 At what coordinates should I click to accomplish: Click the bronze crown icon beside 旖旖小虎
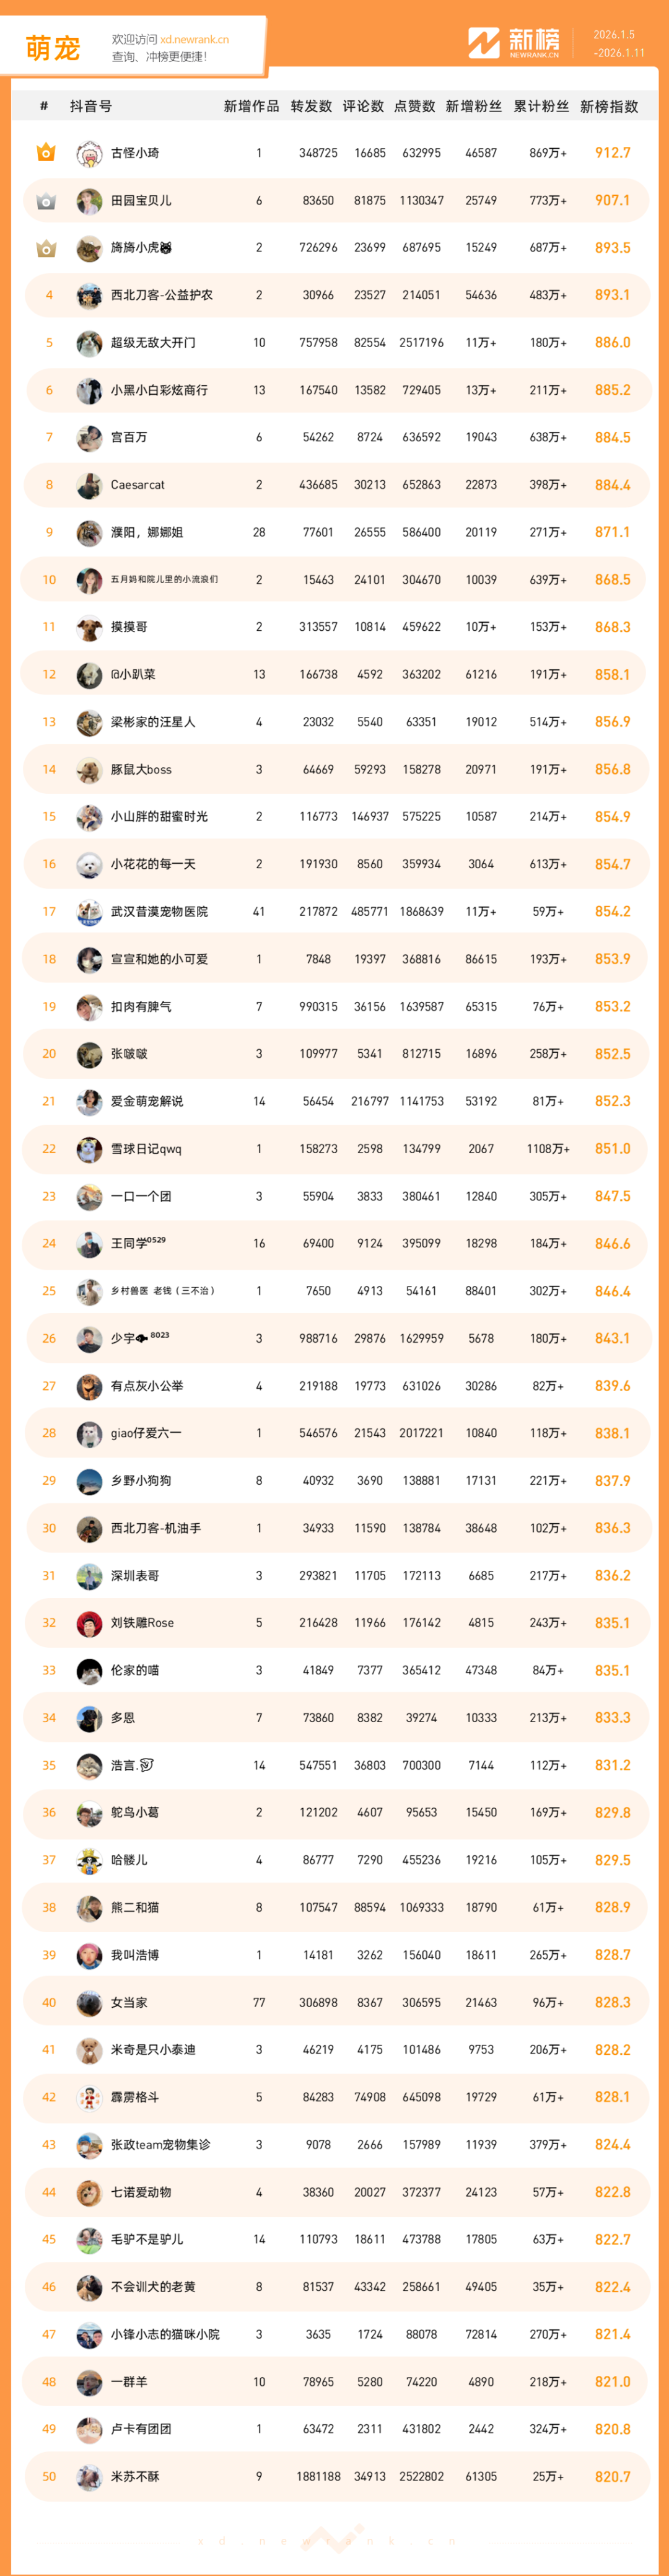pos(46,248)
